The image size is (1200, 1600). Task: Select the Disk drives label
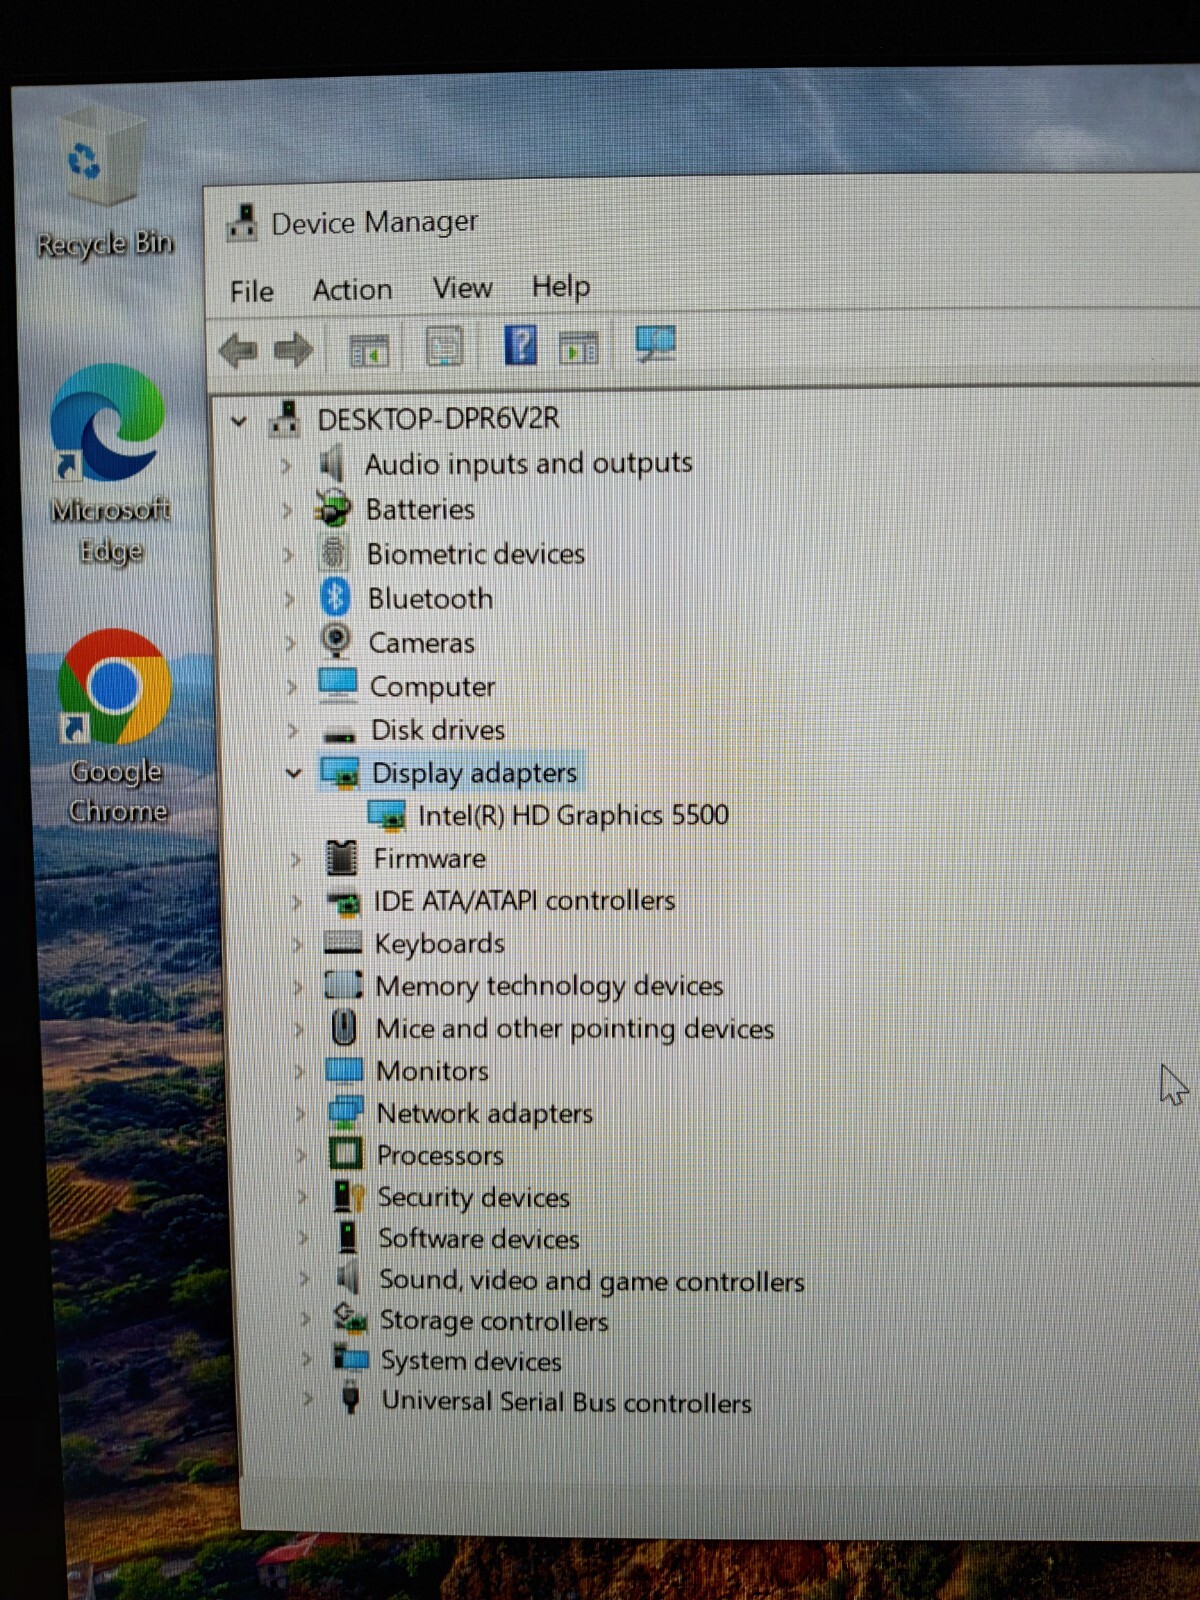(x=438, y=730)
